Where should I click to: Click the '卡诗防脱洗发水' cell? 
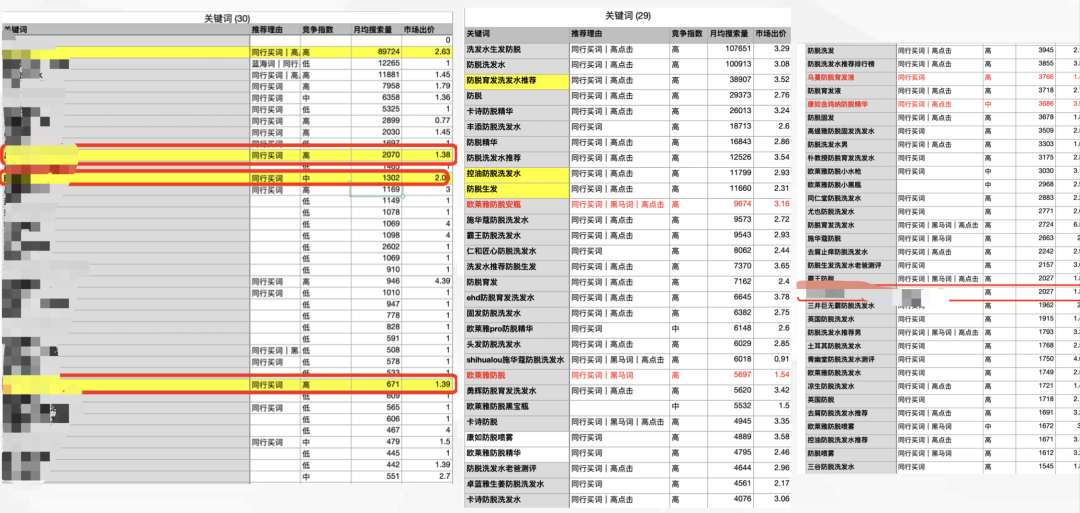click(x=517, y=500)
